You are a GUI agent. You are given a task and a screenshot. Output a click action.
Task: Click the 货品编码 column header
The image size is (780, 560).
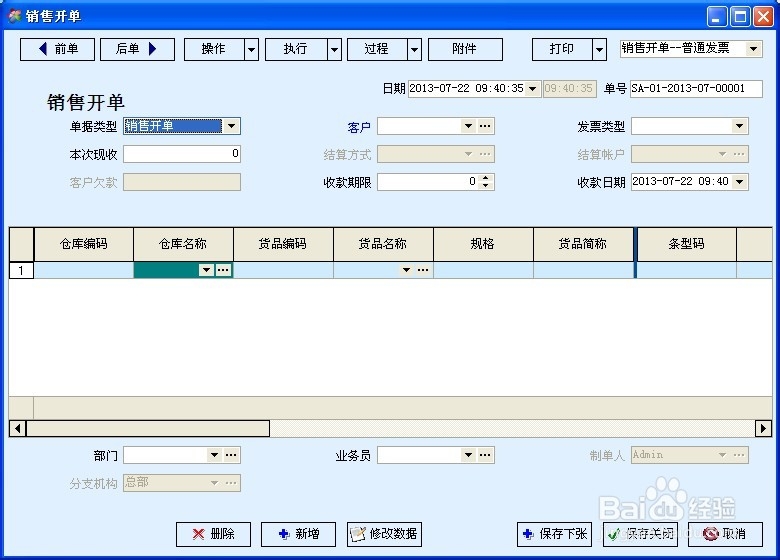(283, 244)
